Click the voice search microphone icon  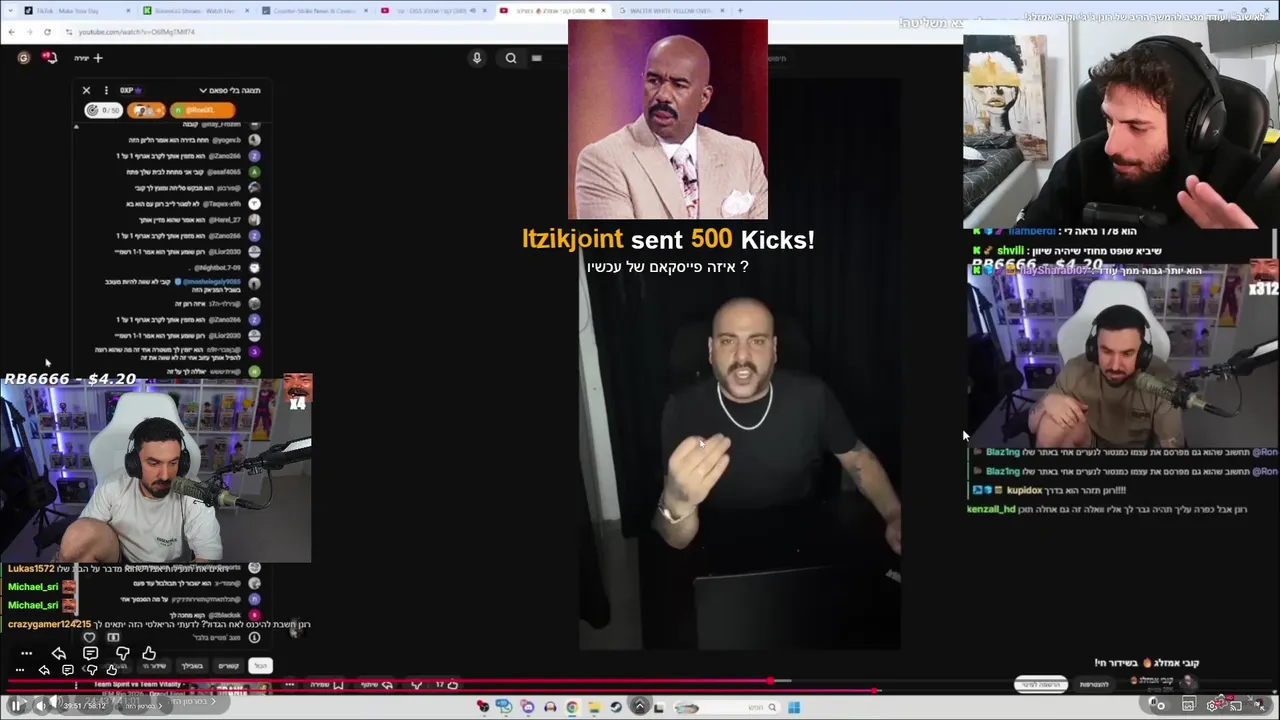477,58
